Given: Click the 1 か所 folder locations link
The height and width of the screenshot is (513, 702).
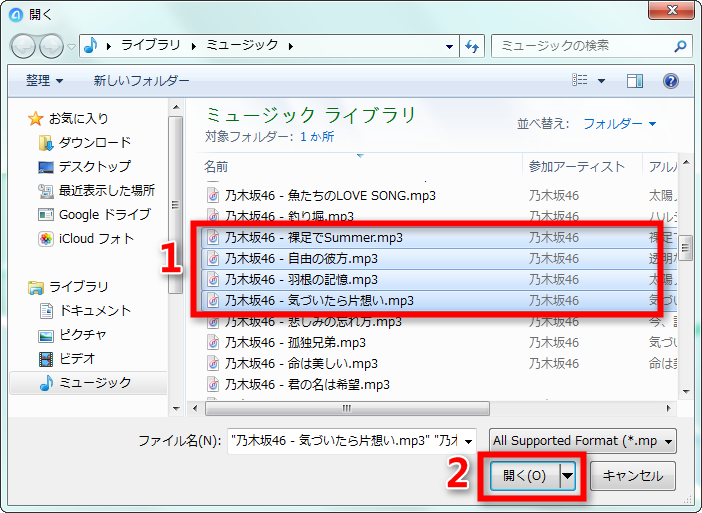Looking at the screenshot, I should click(x=317, y=137).
